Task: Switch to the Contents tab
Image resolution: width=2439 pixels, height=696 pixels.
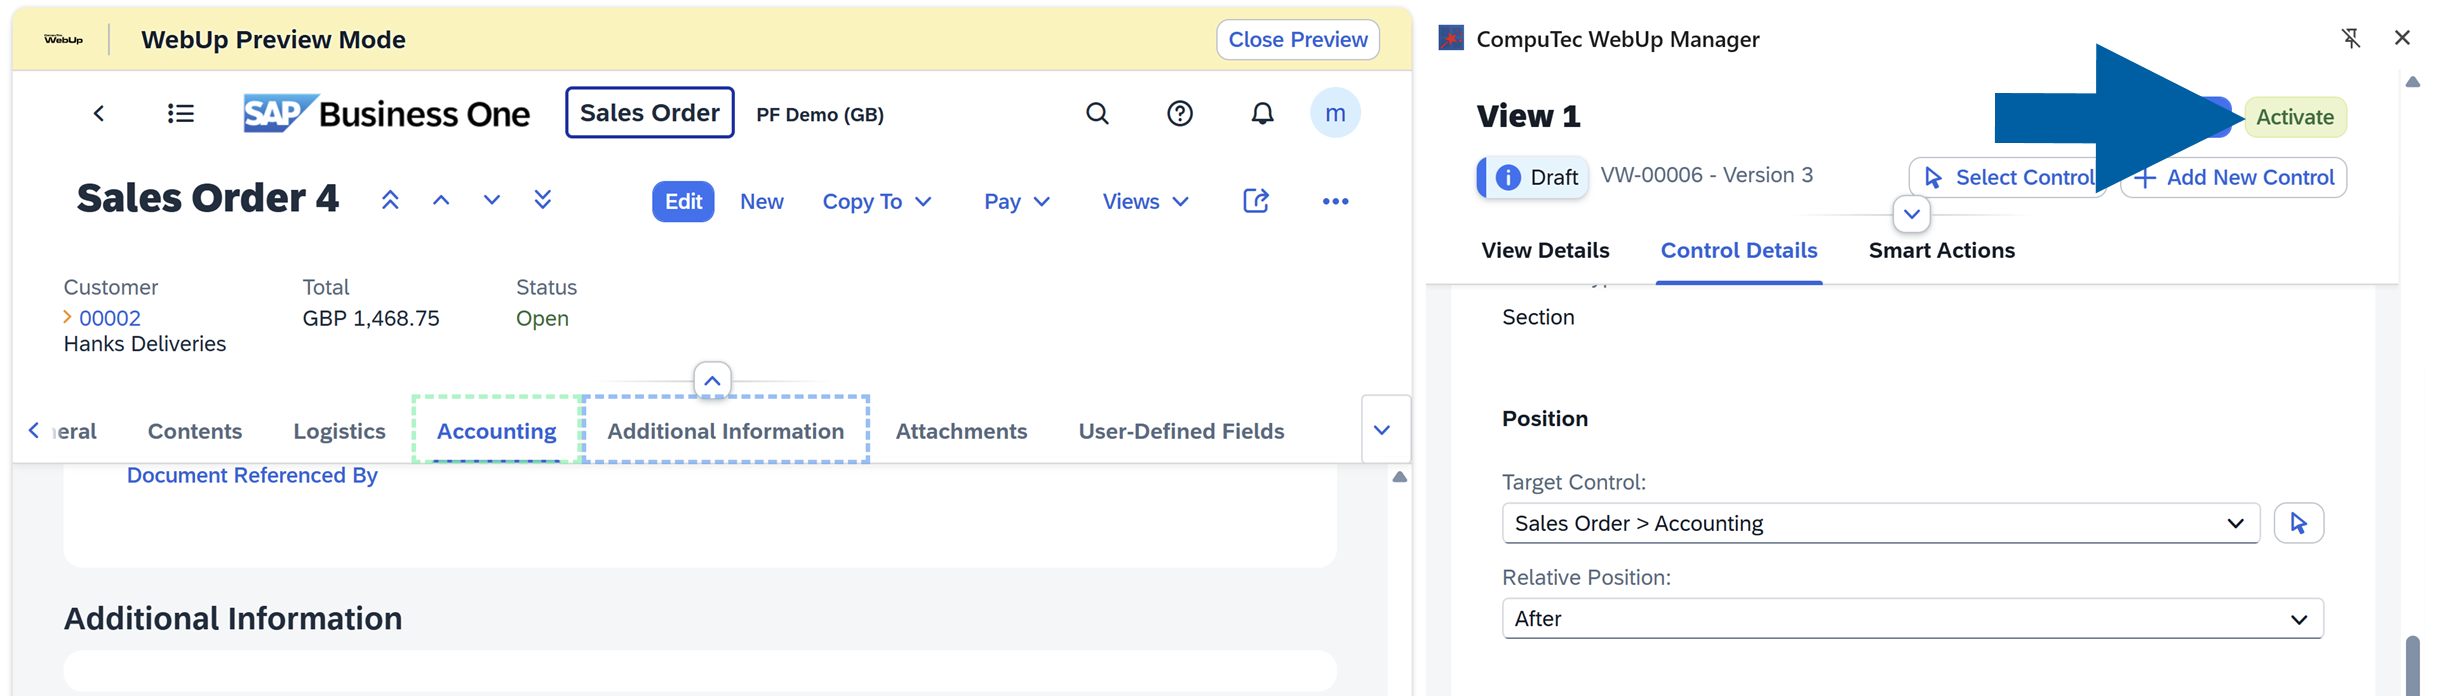Action: coord(195,431)
